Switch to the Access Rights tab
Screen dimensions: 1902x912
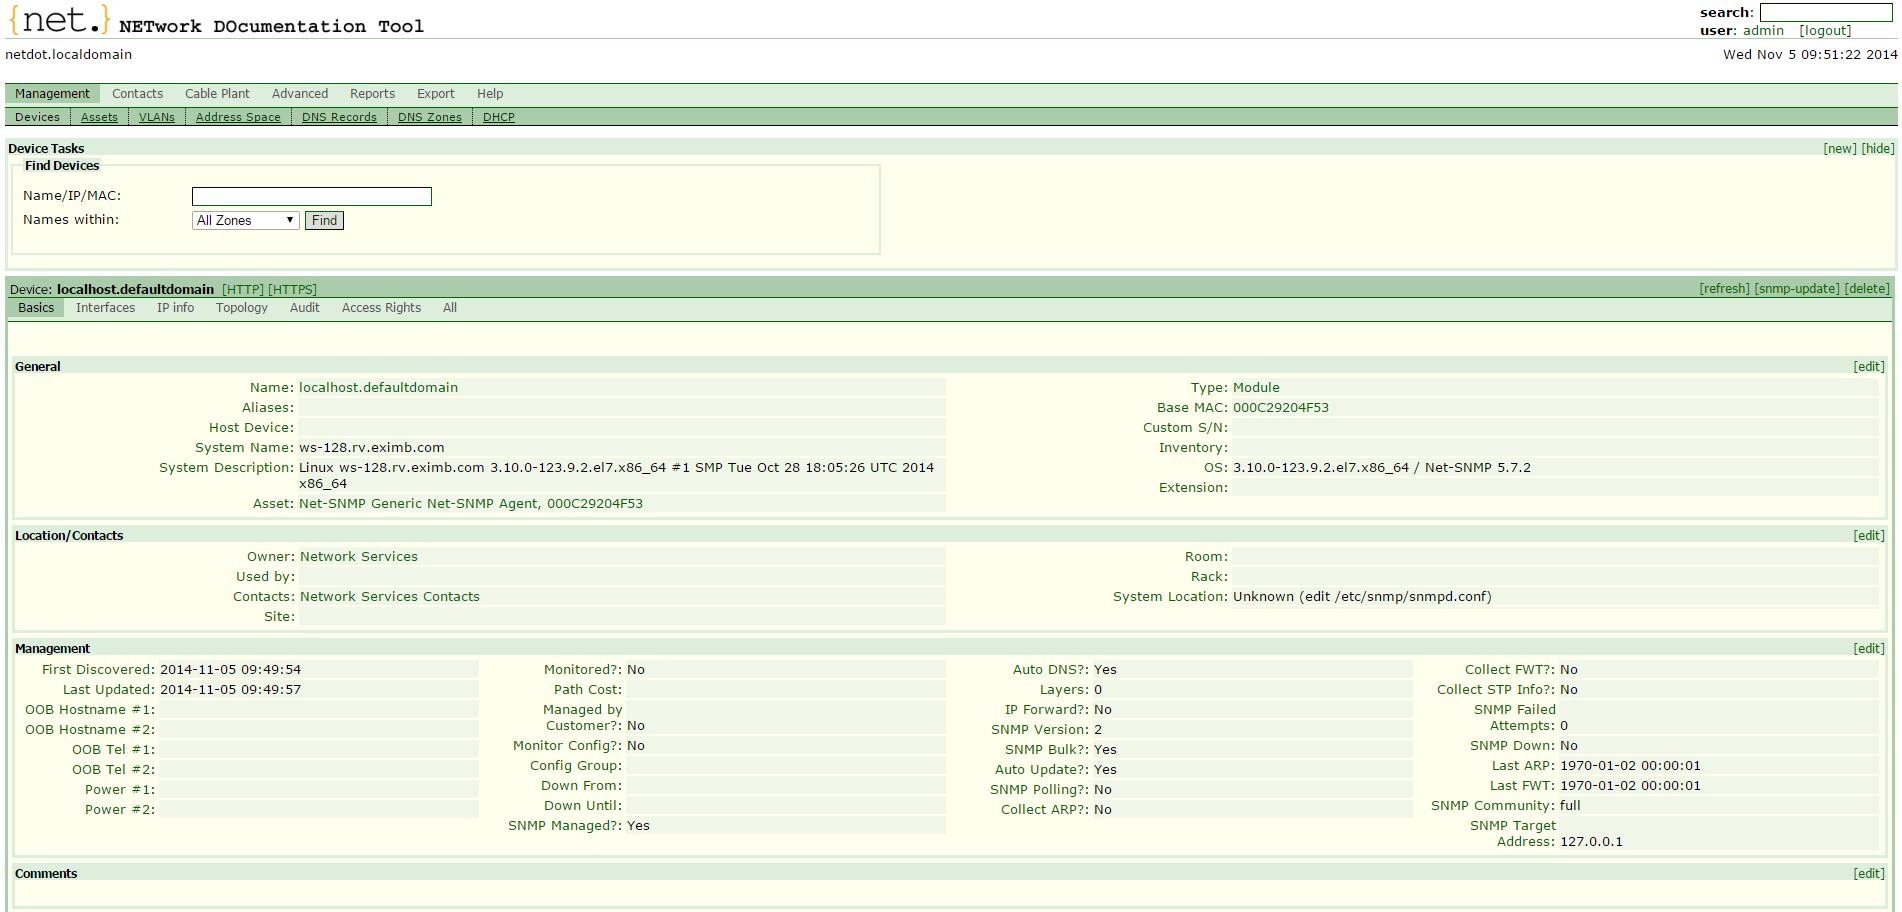pyautogui.click(x=381, y=307)
